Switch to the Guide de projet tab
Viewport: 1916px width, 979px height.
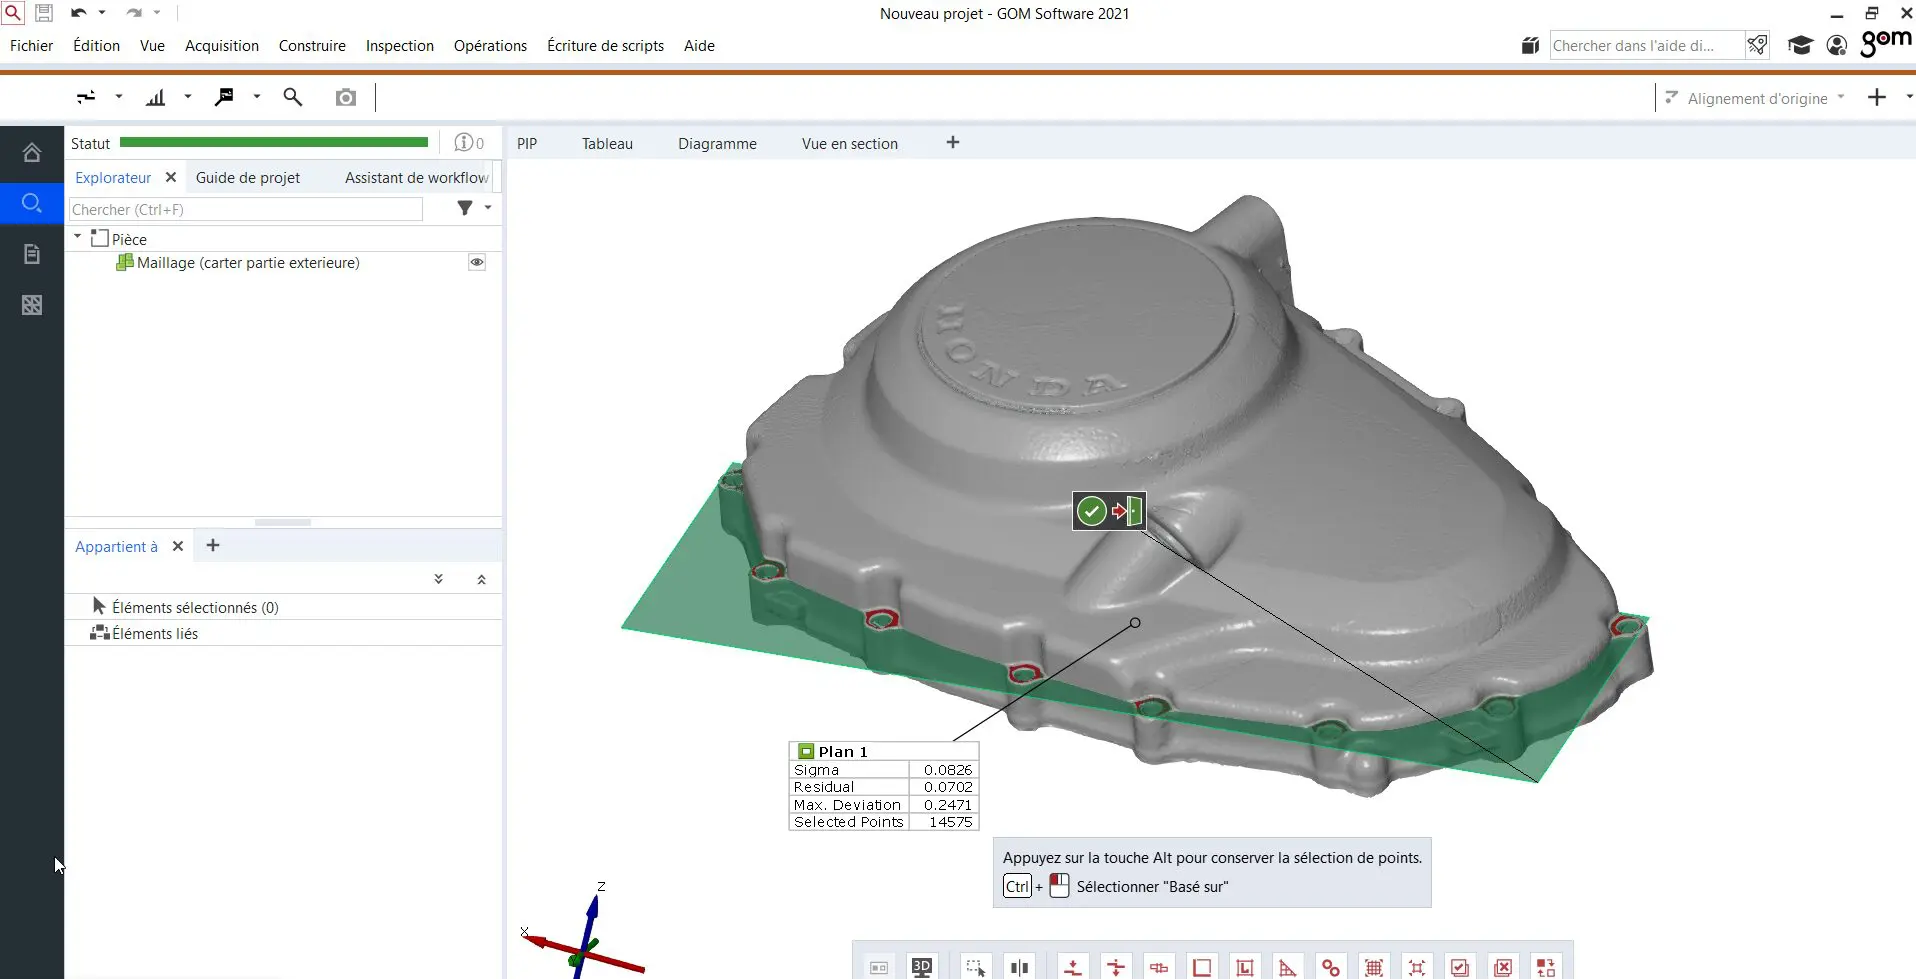point(248,178)
